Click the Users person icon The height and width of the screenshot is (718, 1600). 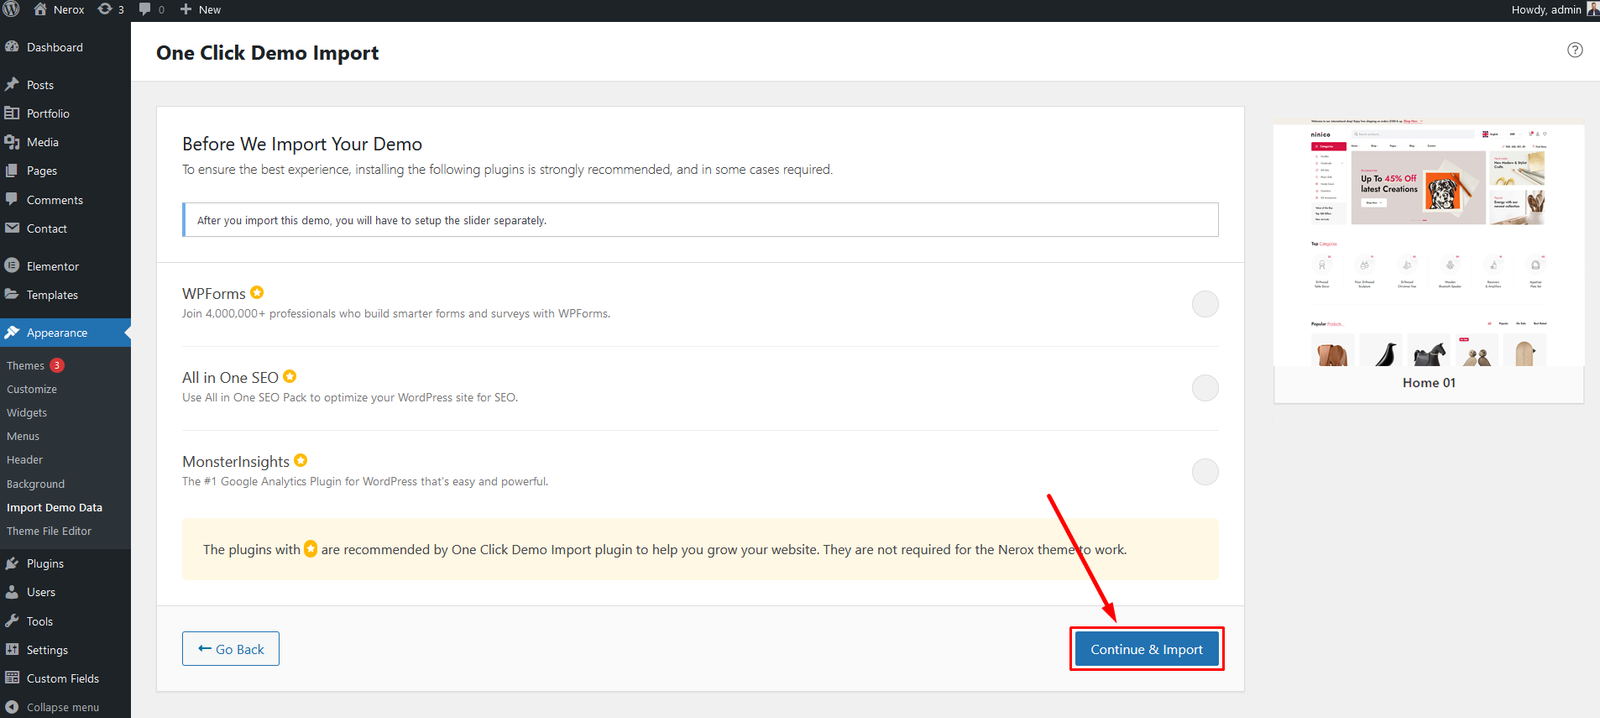(12, 592)
